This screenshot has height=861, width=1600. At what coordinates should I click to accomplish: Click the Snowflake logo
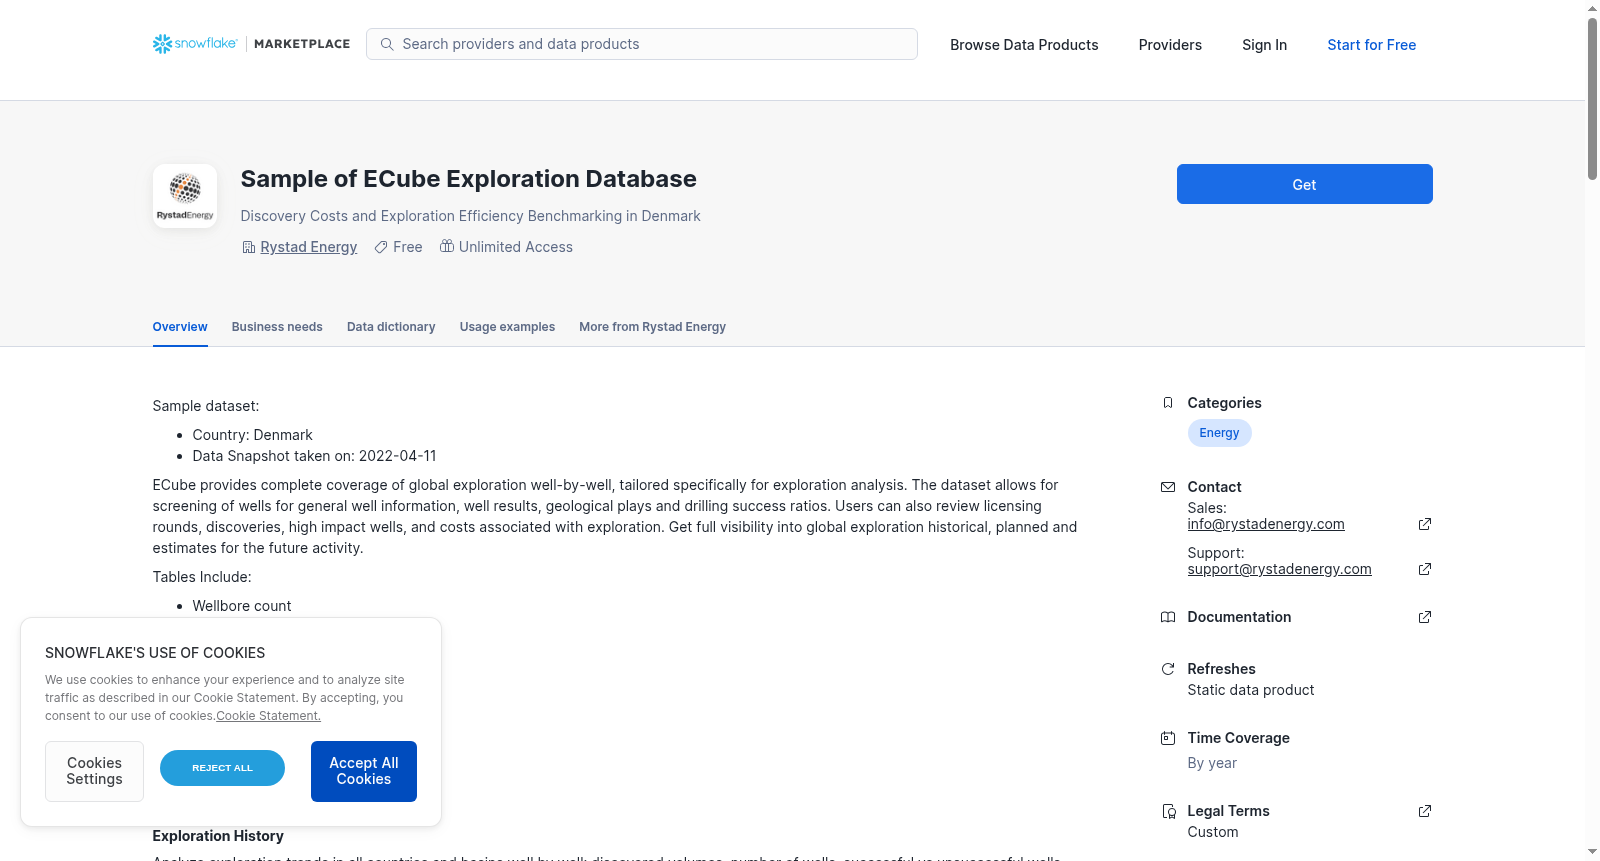[x=195, y=44]
